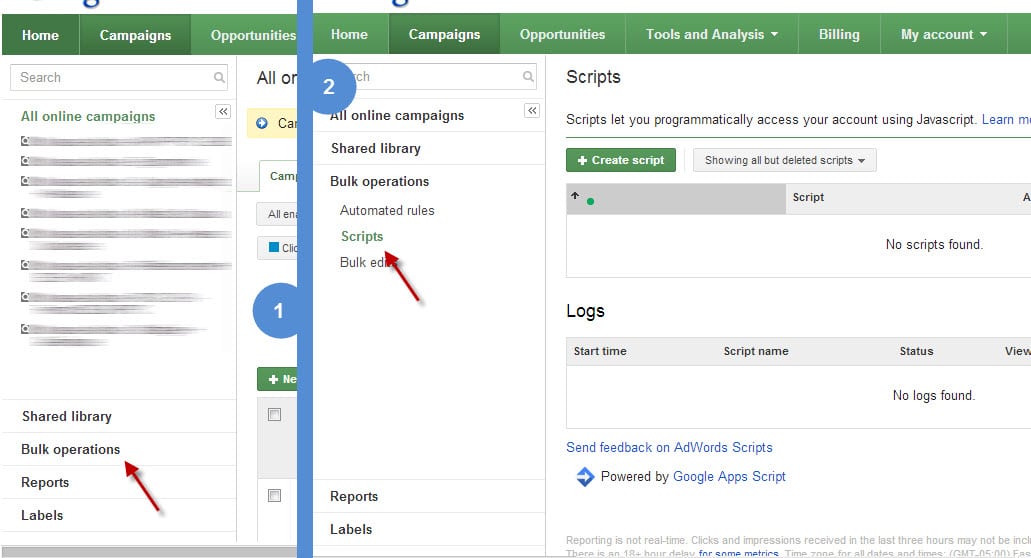Expand the My account dropdown
This screenshot has width=1031, height=558.
(943, 34)
